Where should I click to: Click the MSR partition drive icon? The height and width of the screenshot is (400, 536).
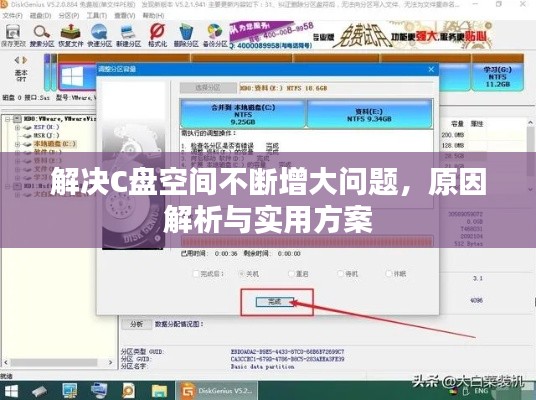pos(27,136)
